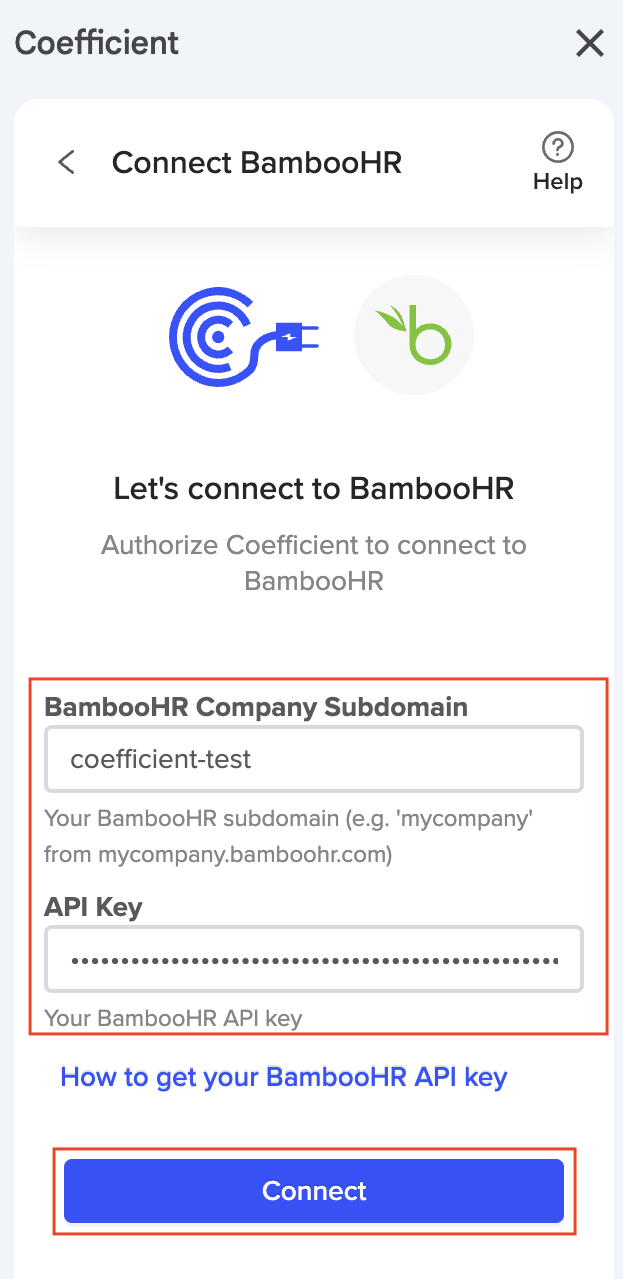Click the Help label under the question mark
The height and width of the screenshot is (1279, 623).
click(x=557, y=182)
